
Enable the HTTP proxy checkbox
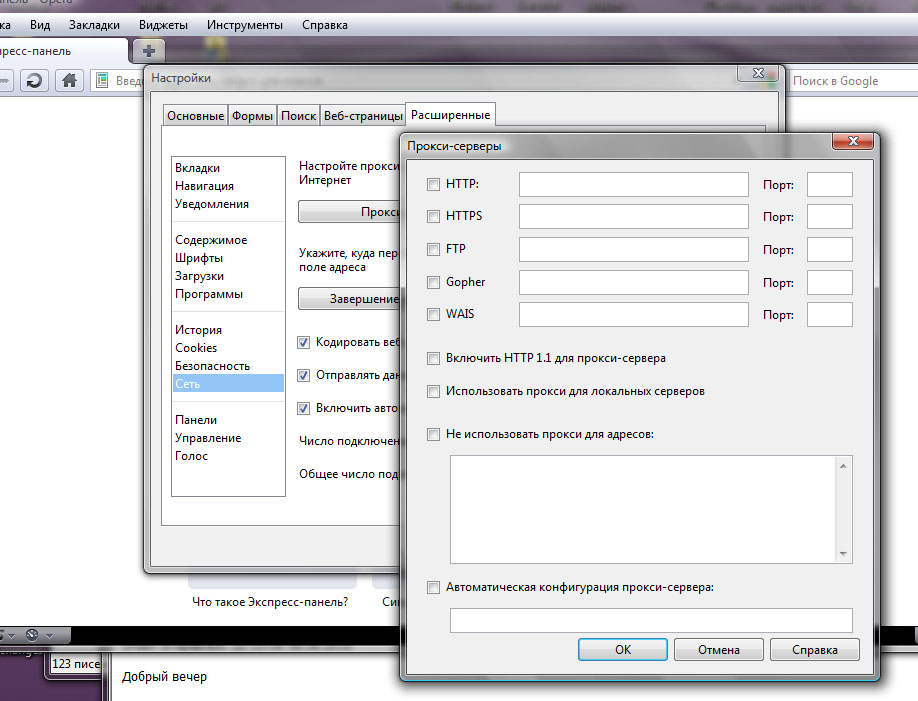433,184
